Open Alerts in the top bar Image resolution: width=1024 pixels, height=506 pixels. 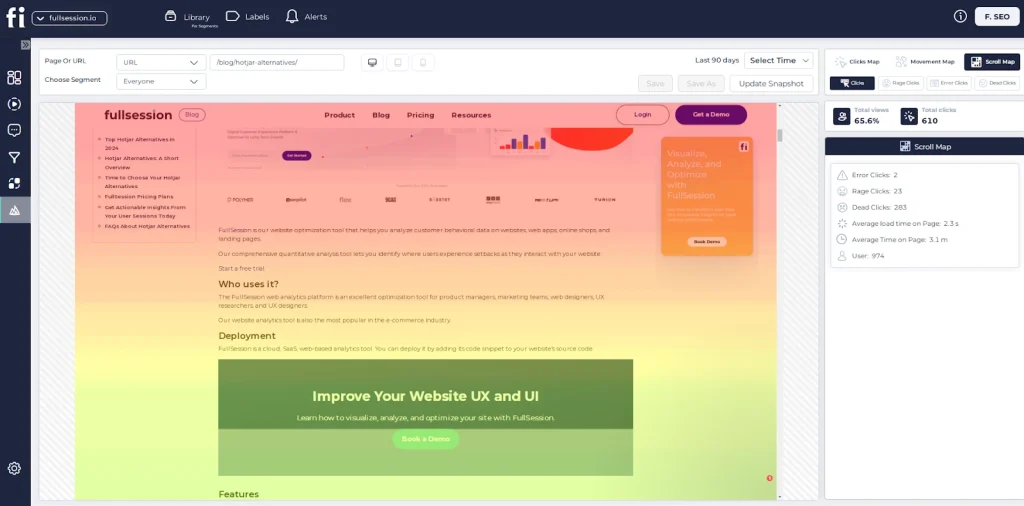click(306, 17)
